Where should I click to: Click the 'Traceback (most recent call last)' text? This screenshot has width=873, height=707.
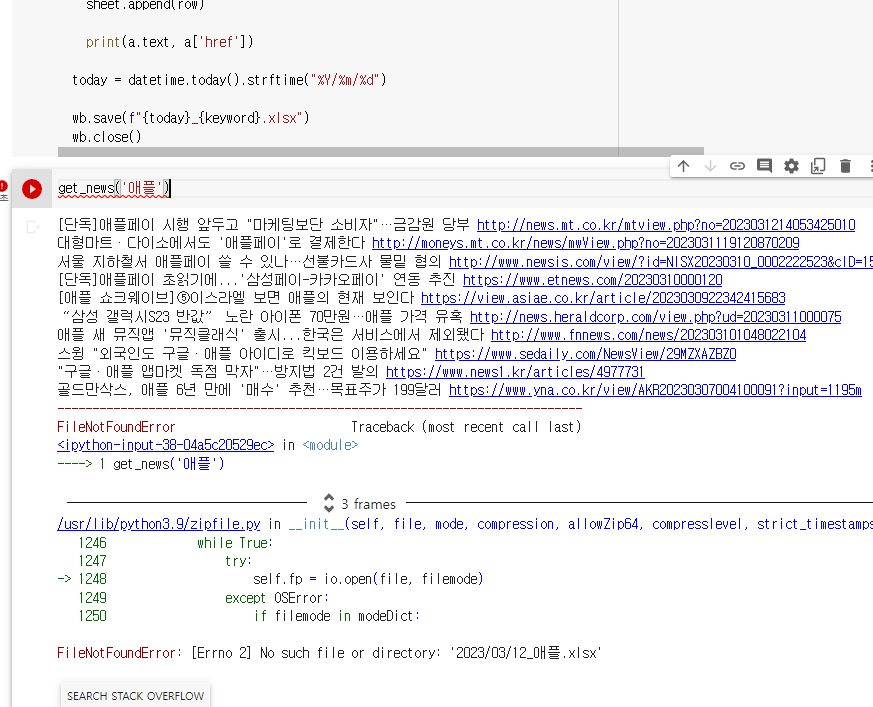pyautogui.click(x=466, y=427)
